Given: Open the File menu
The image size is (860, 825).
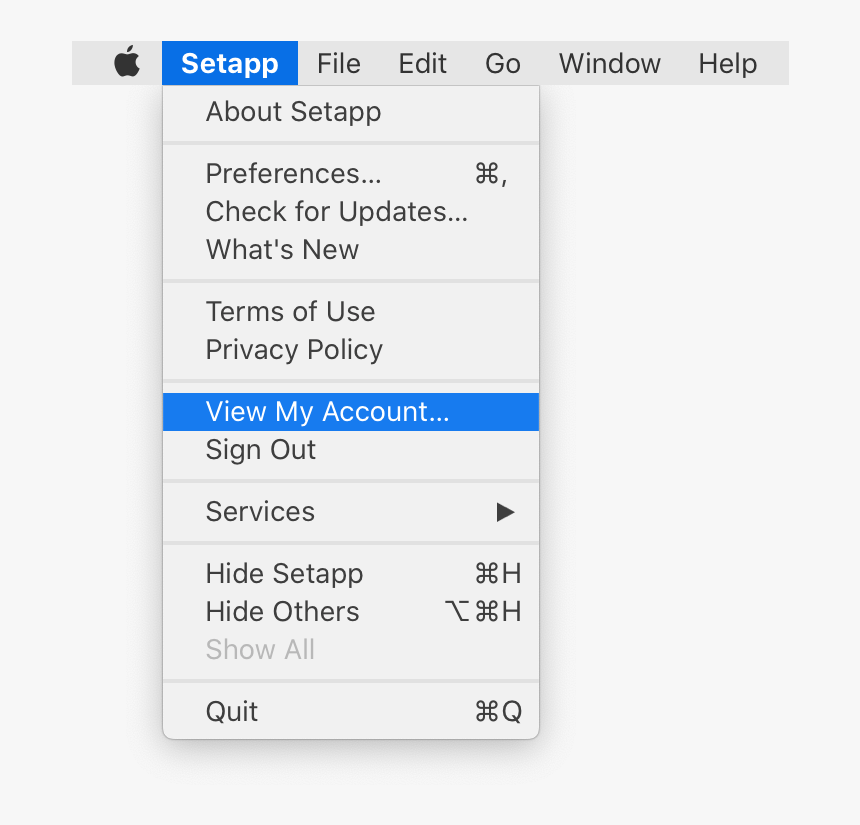Looking at the screenshot, I should (338, 63).
